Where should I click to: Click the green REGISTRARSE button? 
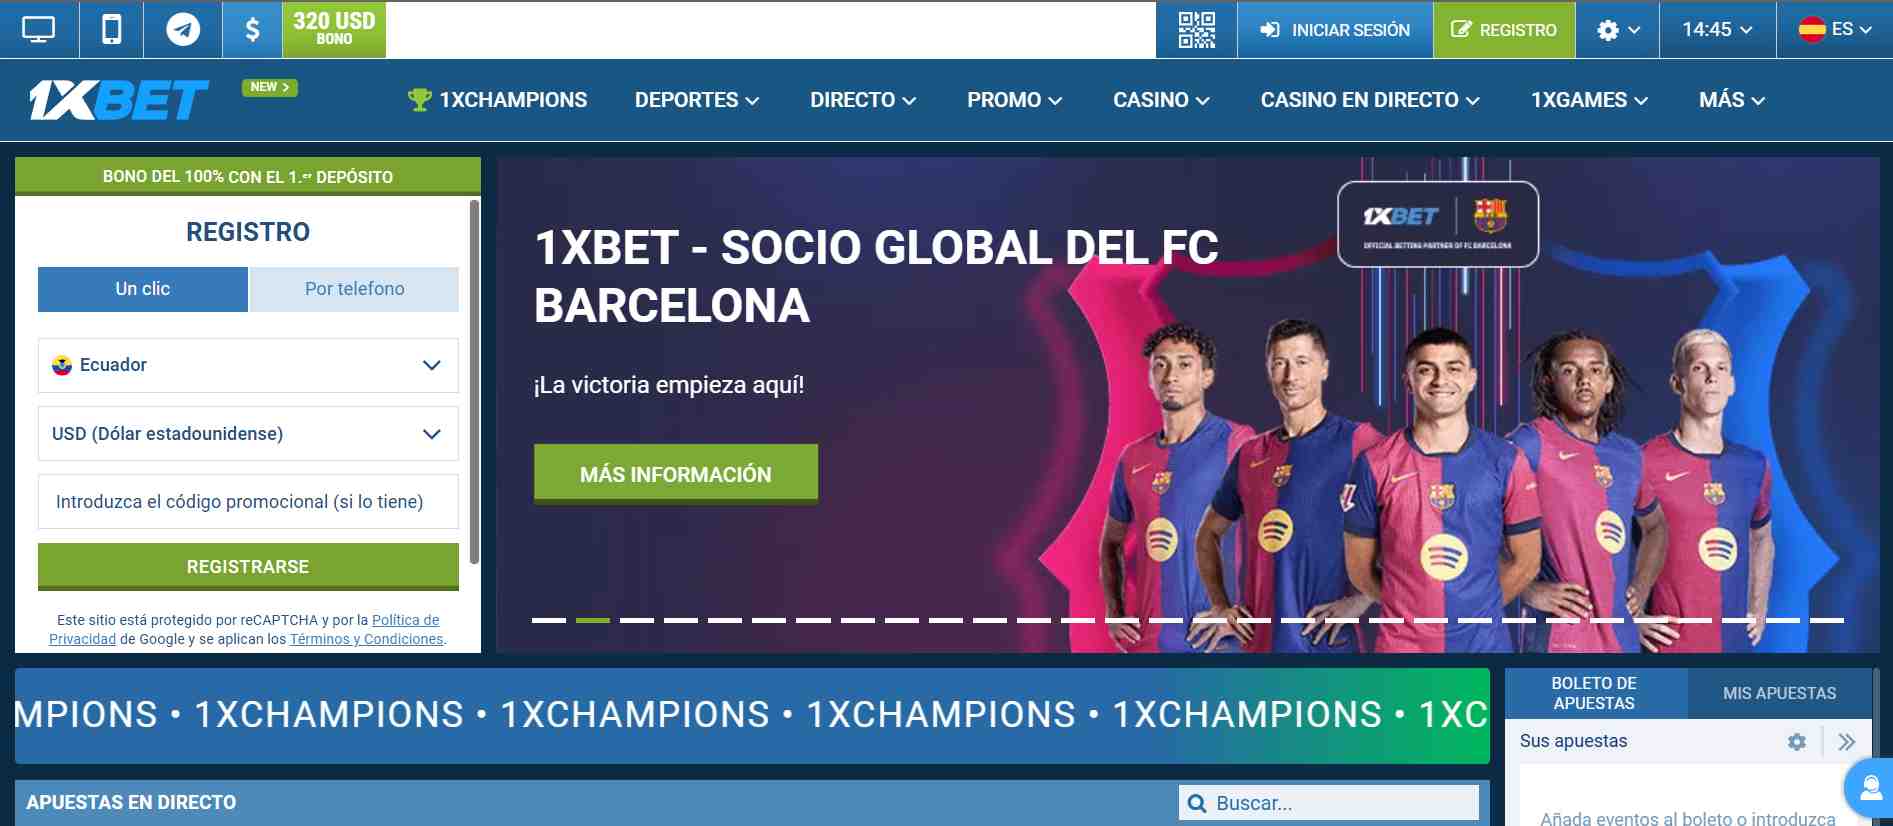248,567
